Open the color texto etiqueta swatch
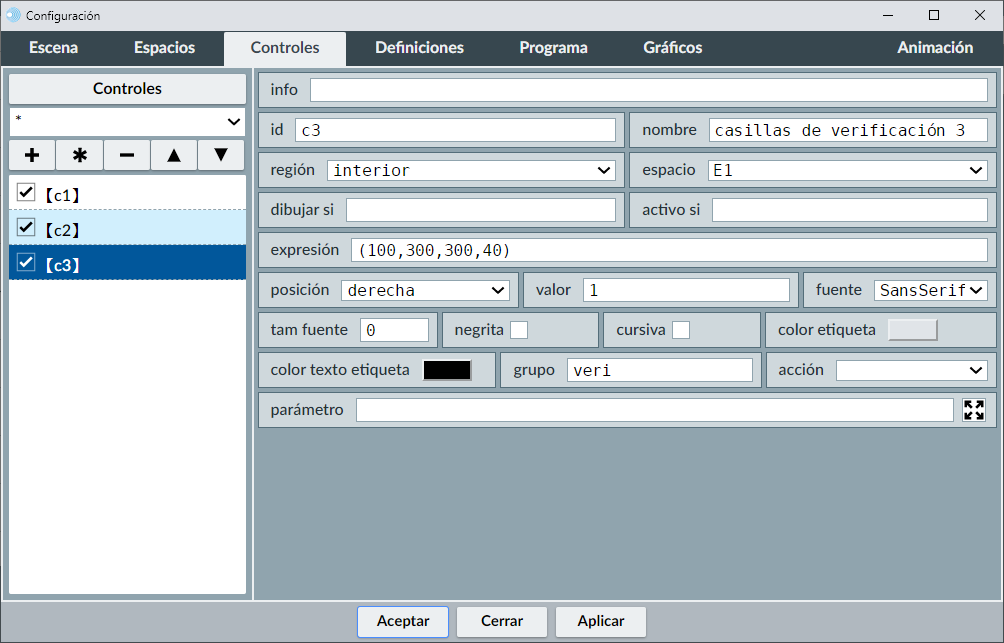This screenshot has height=643, width=1004. tap(447, 370)
